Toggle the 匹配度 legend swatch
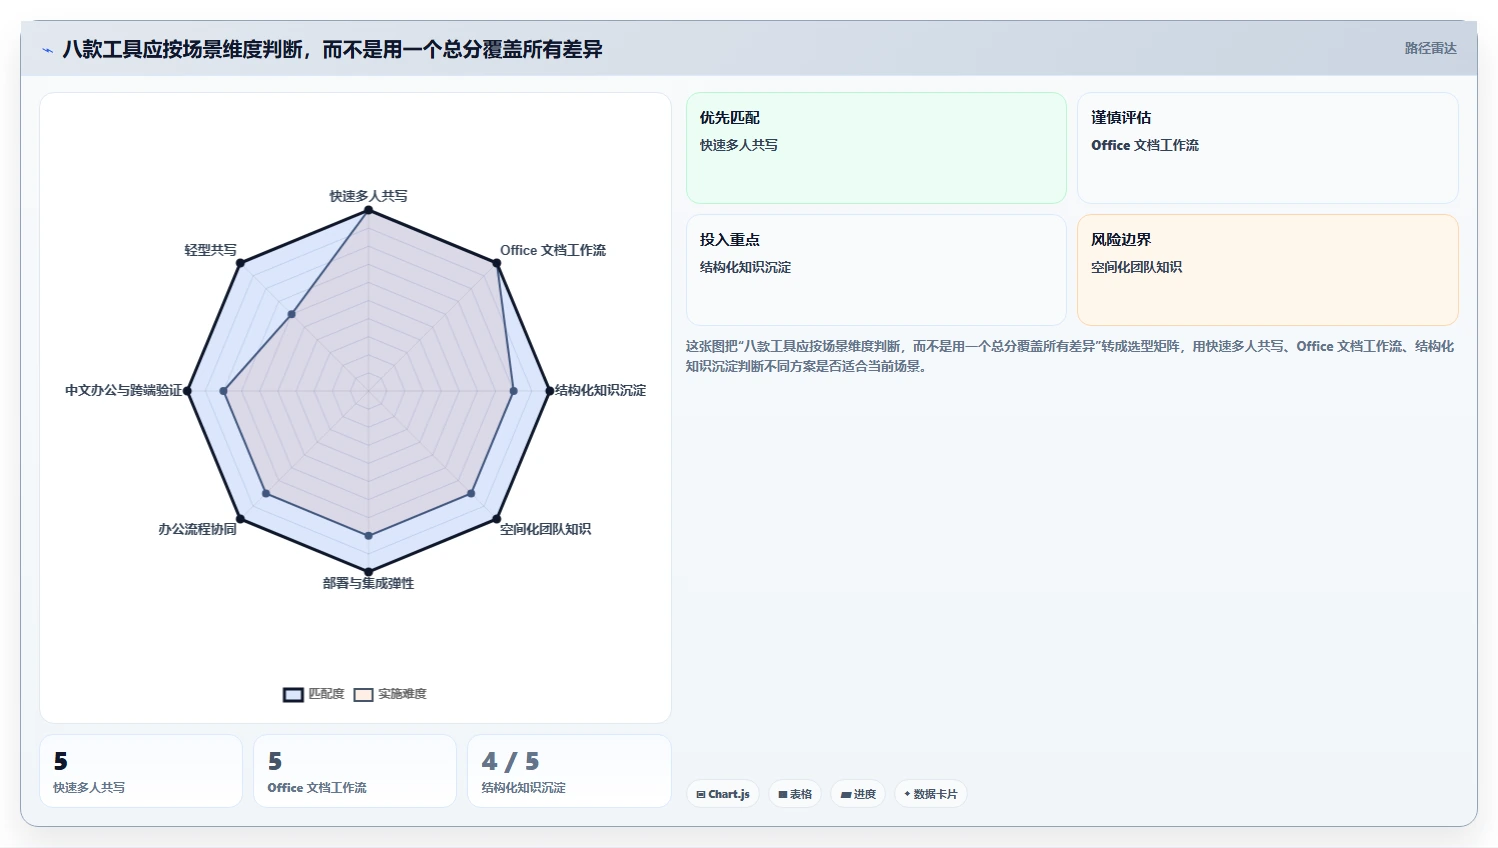The height and width of the screenshot is (848, 1498). tap(293, 694)
